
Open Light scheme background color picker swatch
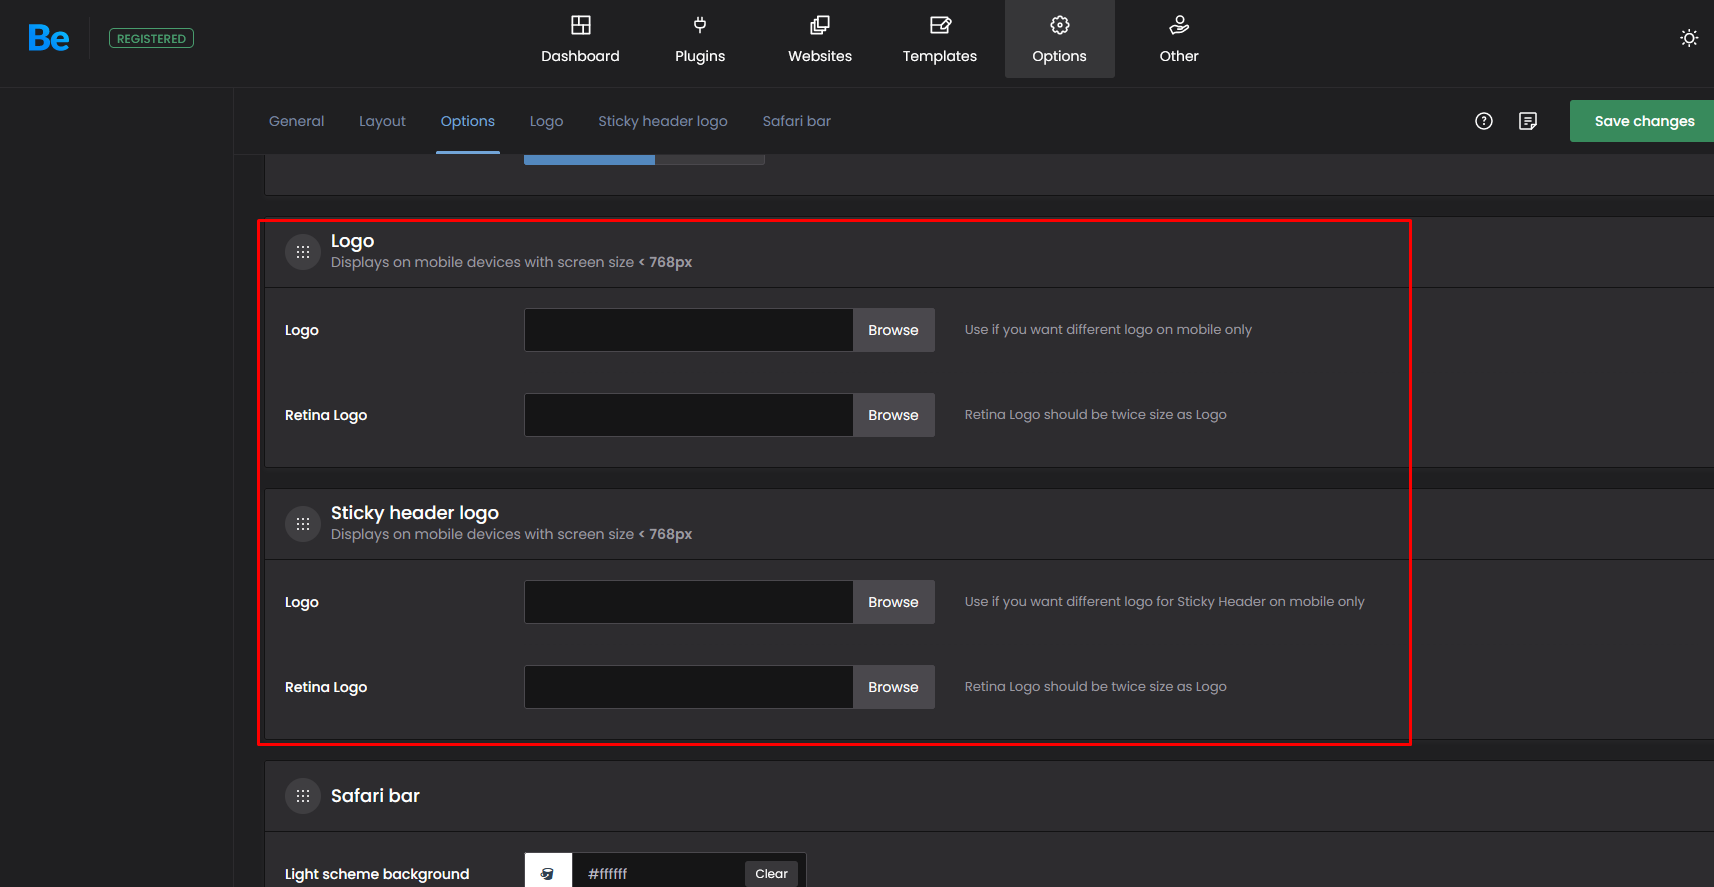click(x=548, y=872)
